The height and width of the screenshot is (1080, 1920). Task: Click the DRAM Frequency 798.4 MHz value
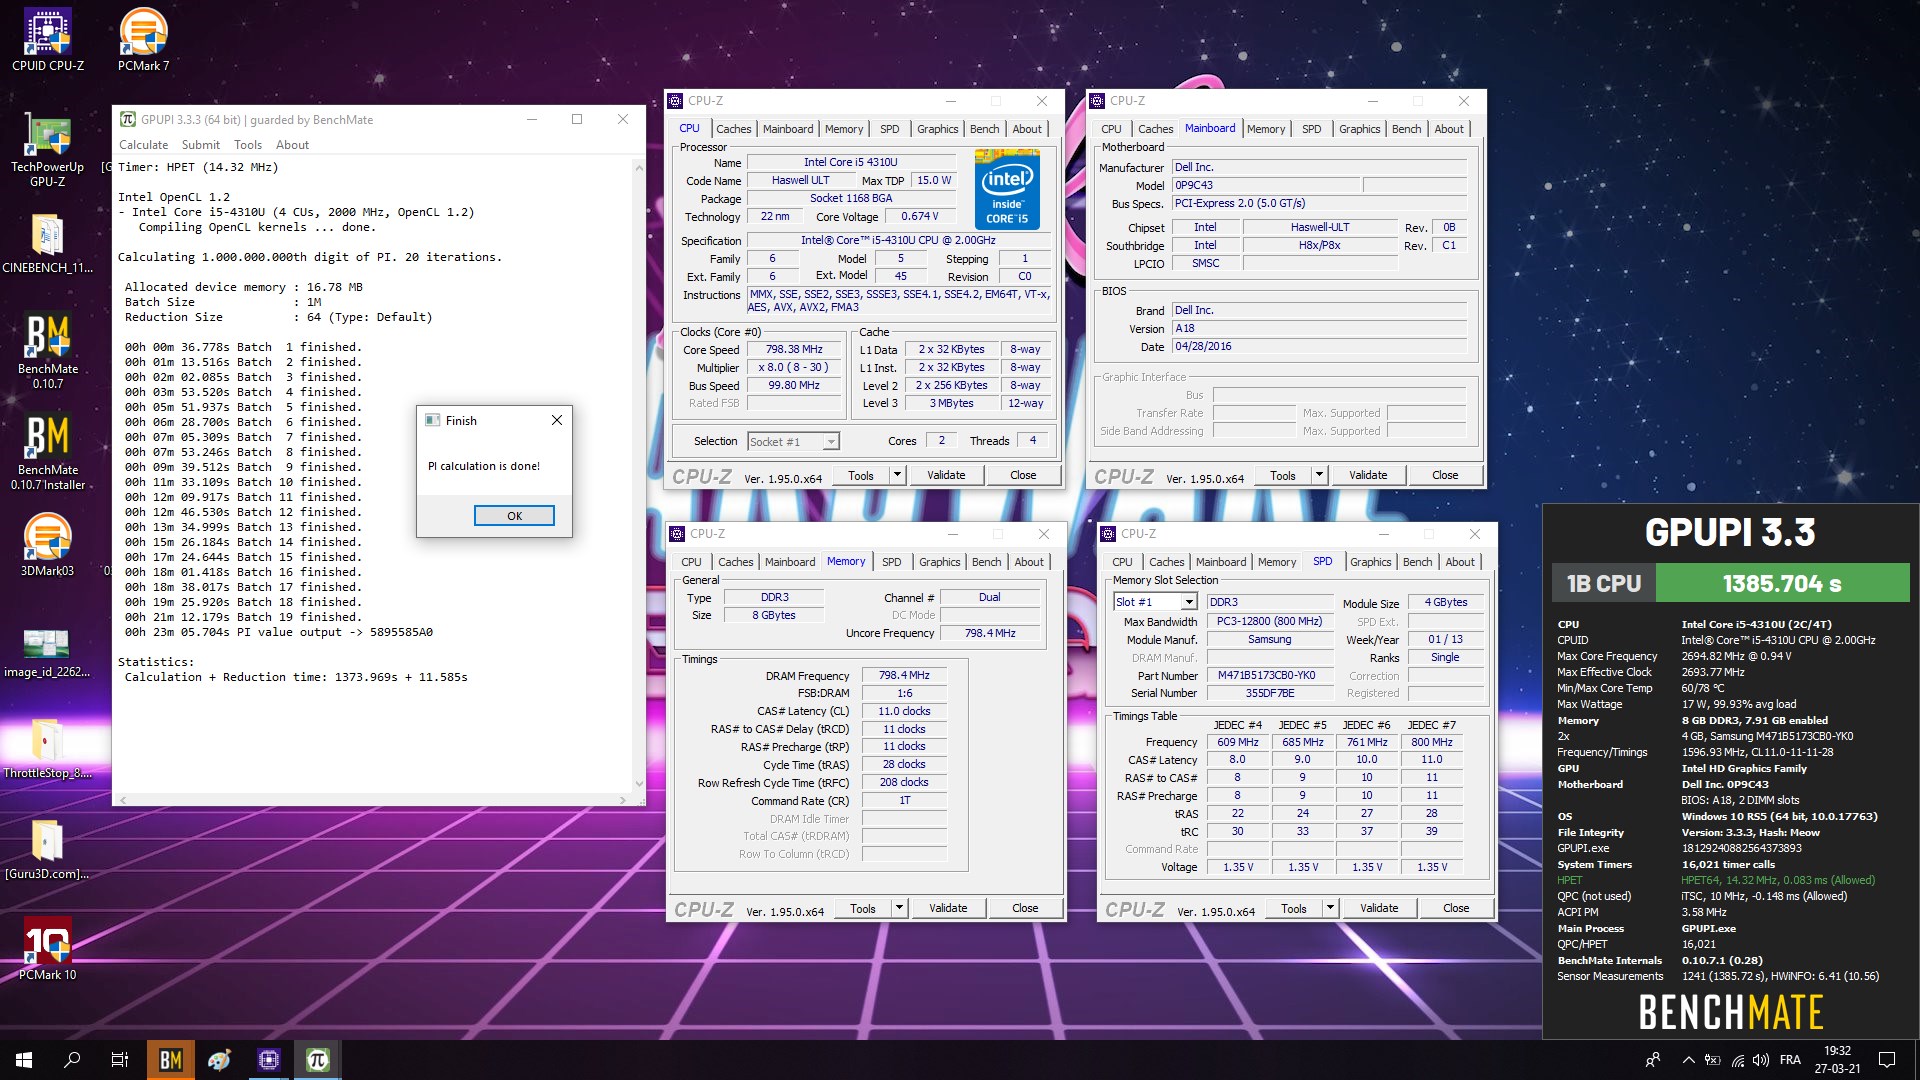tap(904, 675)
